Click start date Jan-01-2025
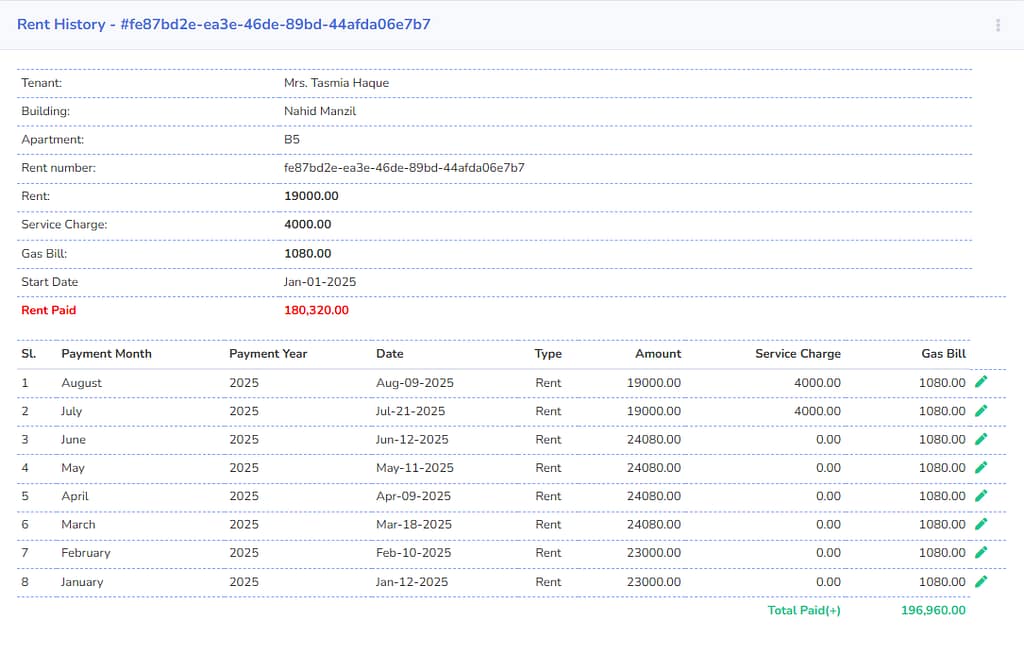The image size is (1024, 654). pyautogui.click(x=320, y=282)
